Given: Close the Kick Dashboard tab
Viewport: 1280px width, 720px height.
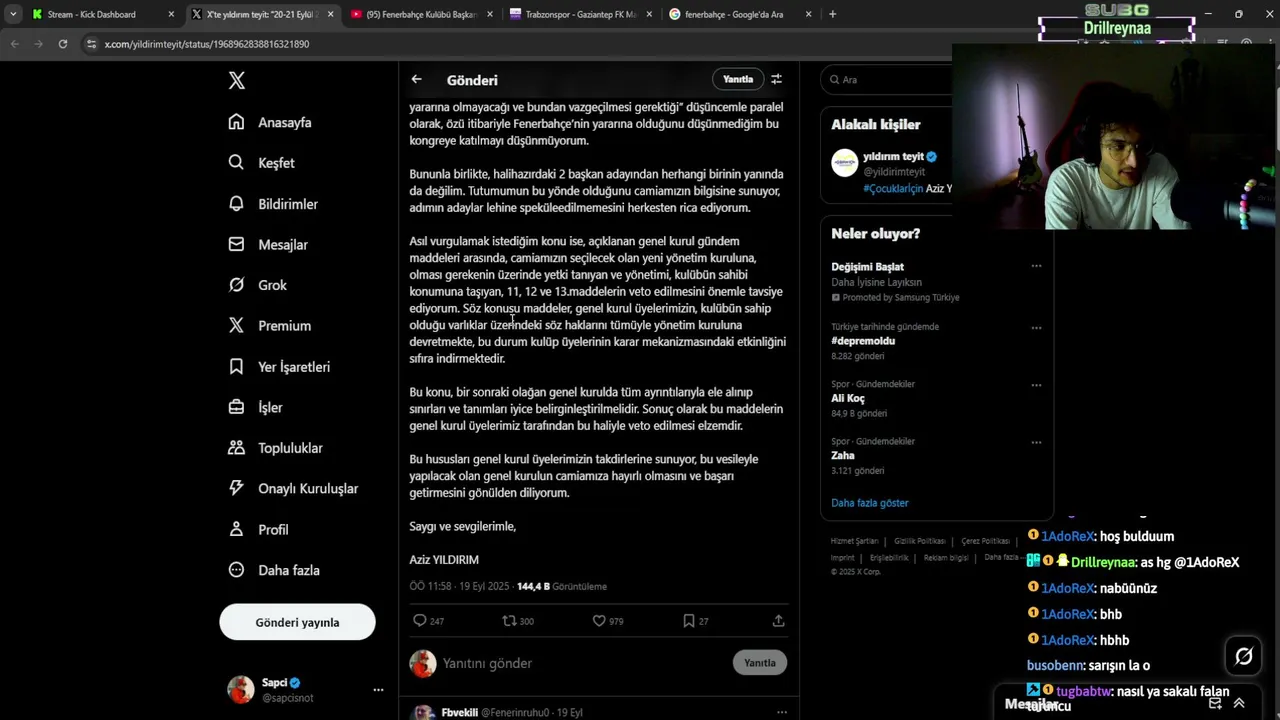Looking at the screenshot, I should (x=171, y=14).
